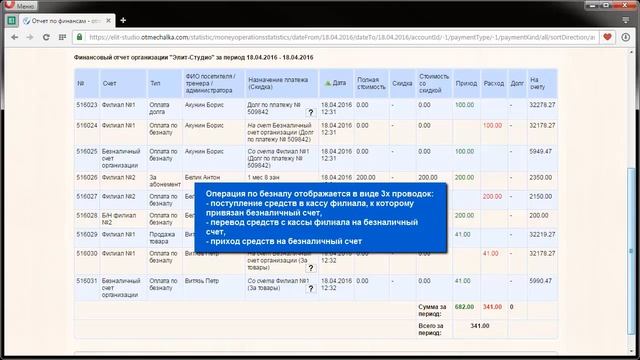
Task: Select row number 516025
Action: [x=87, y=151]
